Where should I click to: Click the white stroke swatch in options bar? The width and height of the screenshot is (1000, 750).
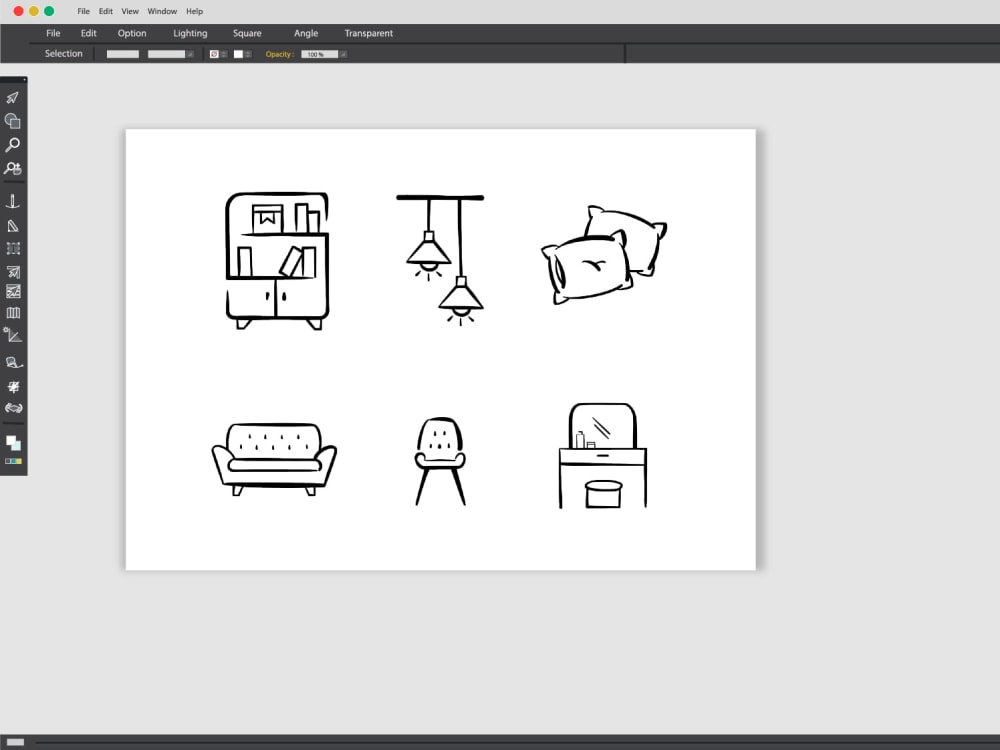pos(238,54)
